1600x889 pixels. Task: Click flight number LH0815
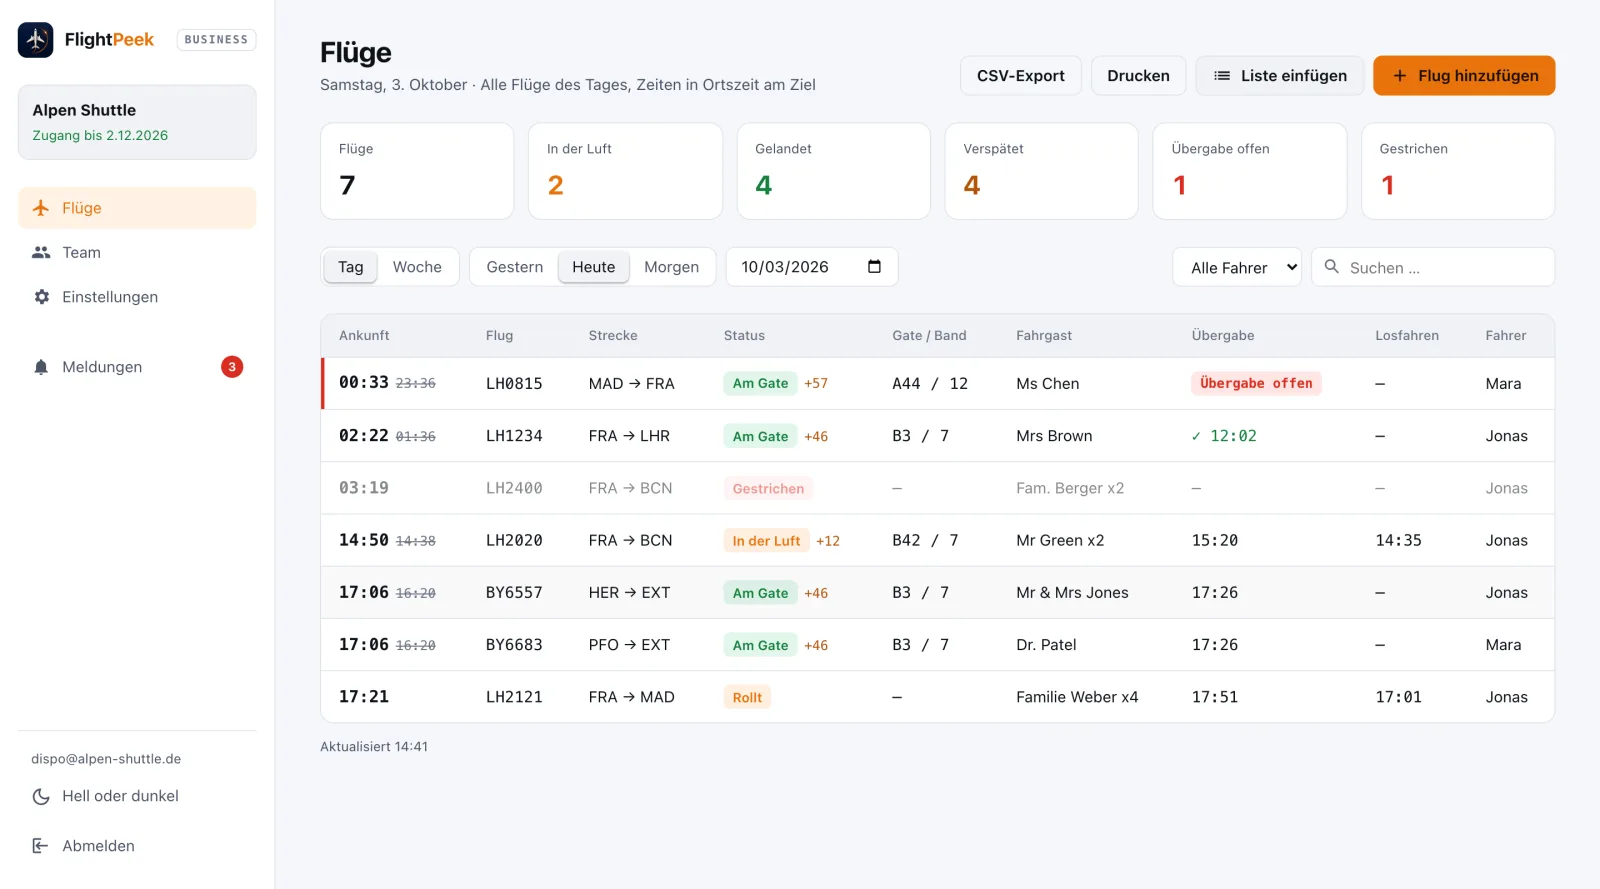[x=514, y=384]
